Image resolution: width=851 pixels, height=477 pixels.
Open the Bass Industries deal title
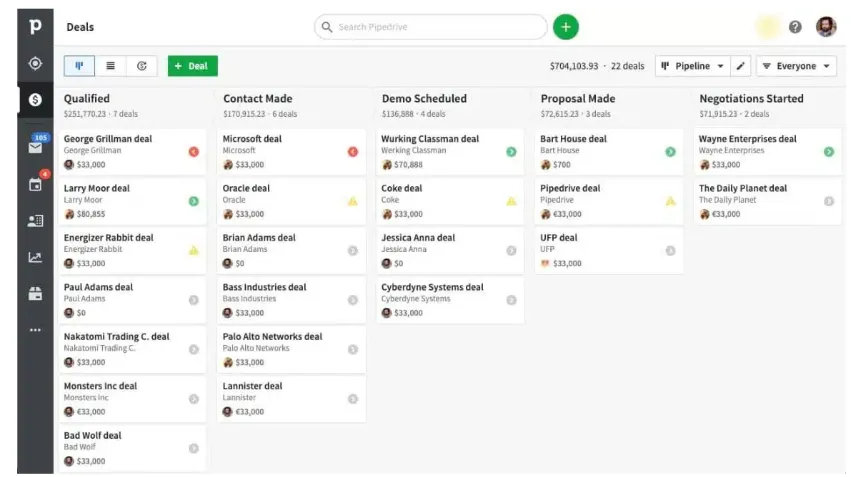264,287
